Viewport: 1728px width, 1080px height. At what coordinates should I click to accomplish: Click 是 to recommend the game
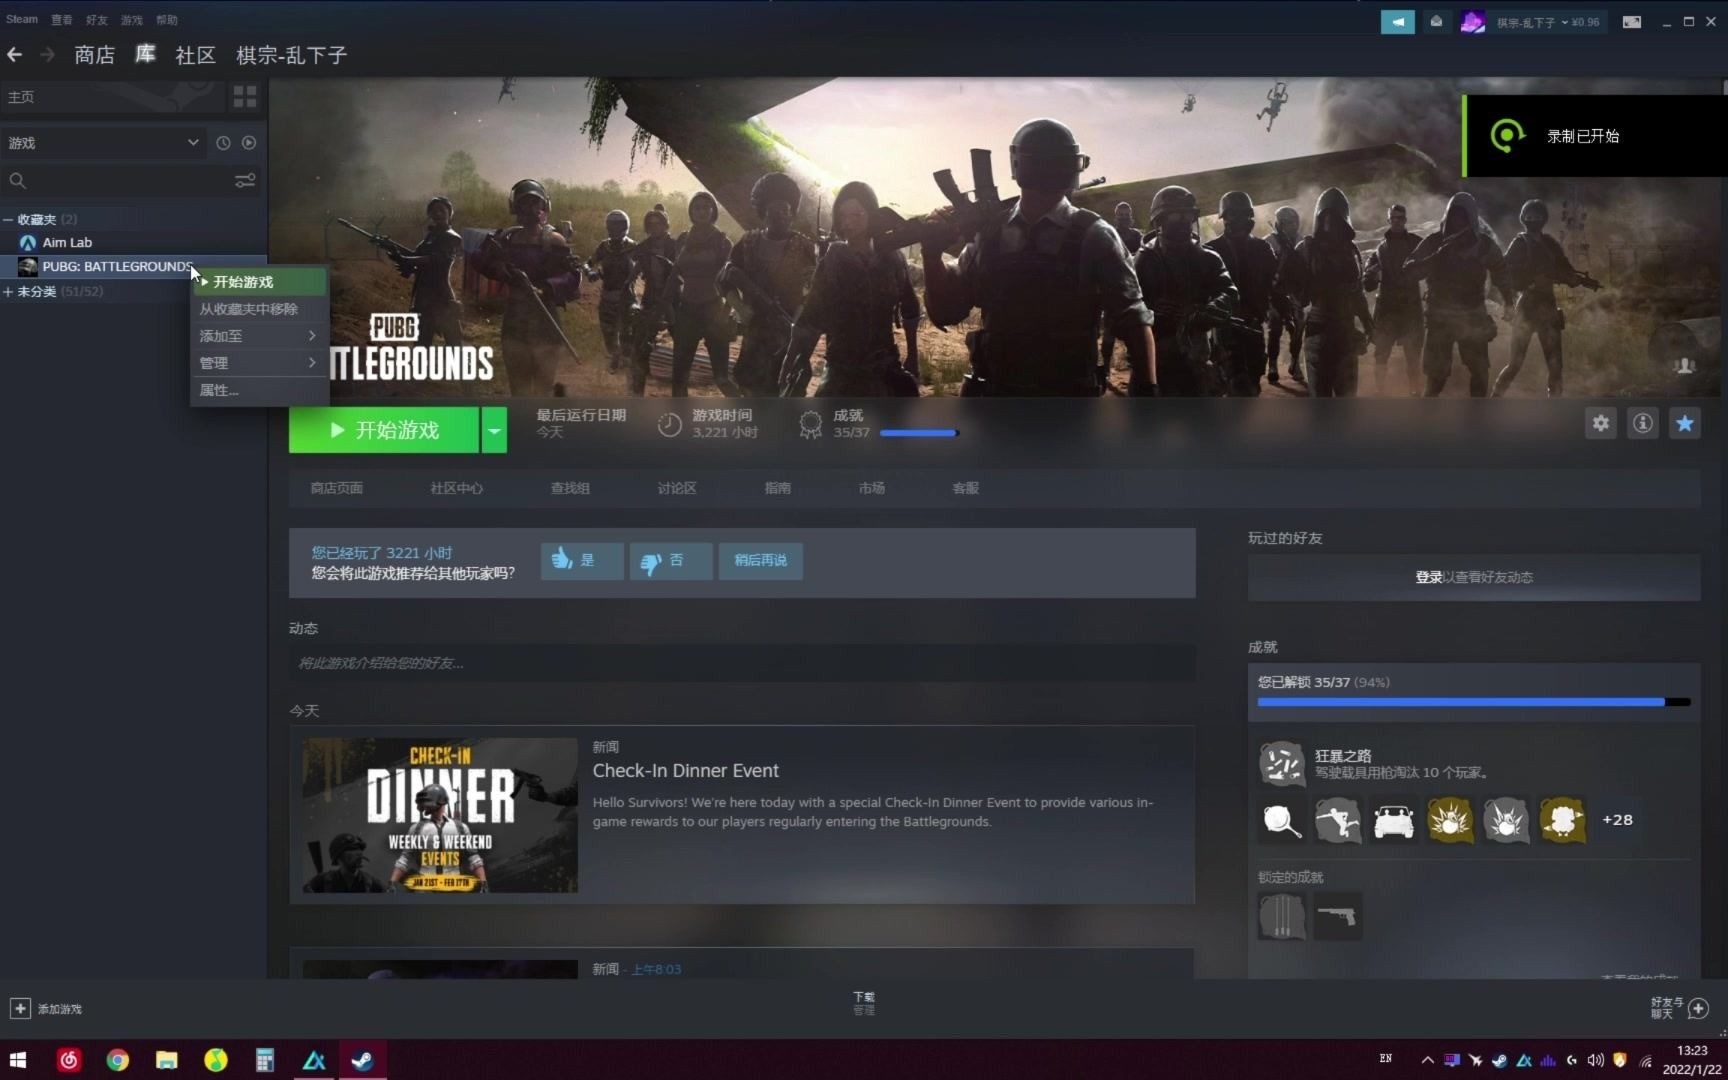pyautogui.click(x=582, y=561)
